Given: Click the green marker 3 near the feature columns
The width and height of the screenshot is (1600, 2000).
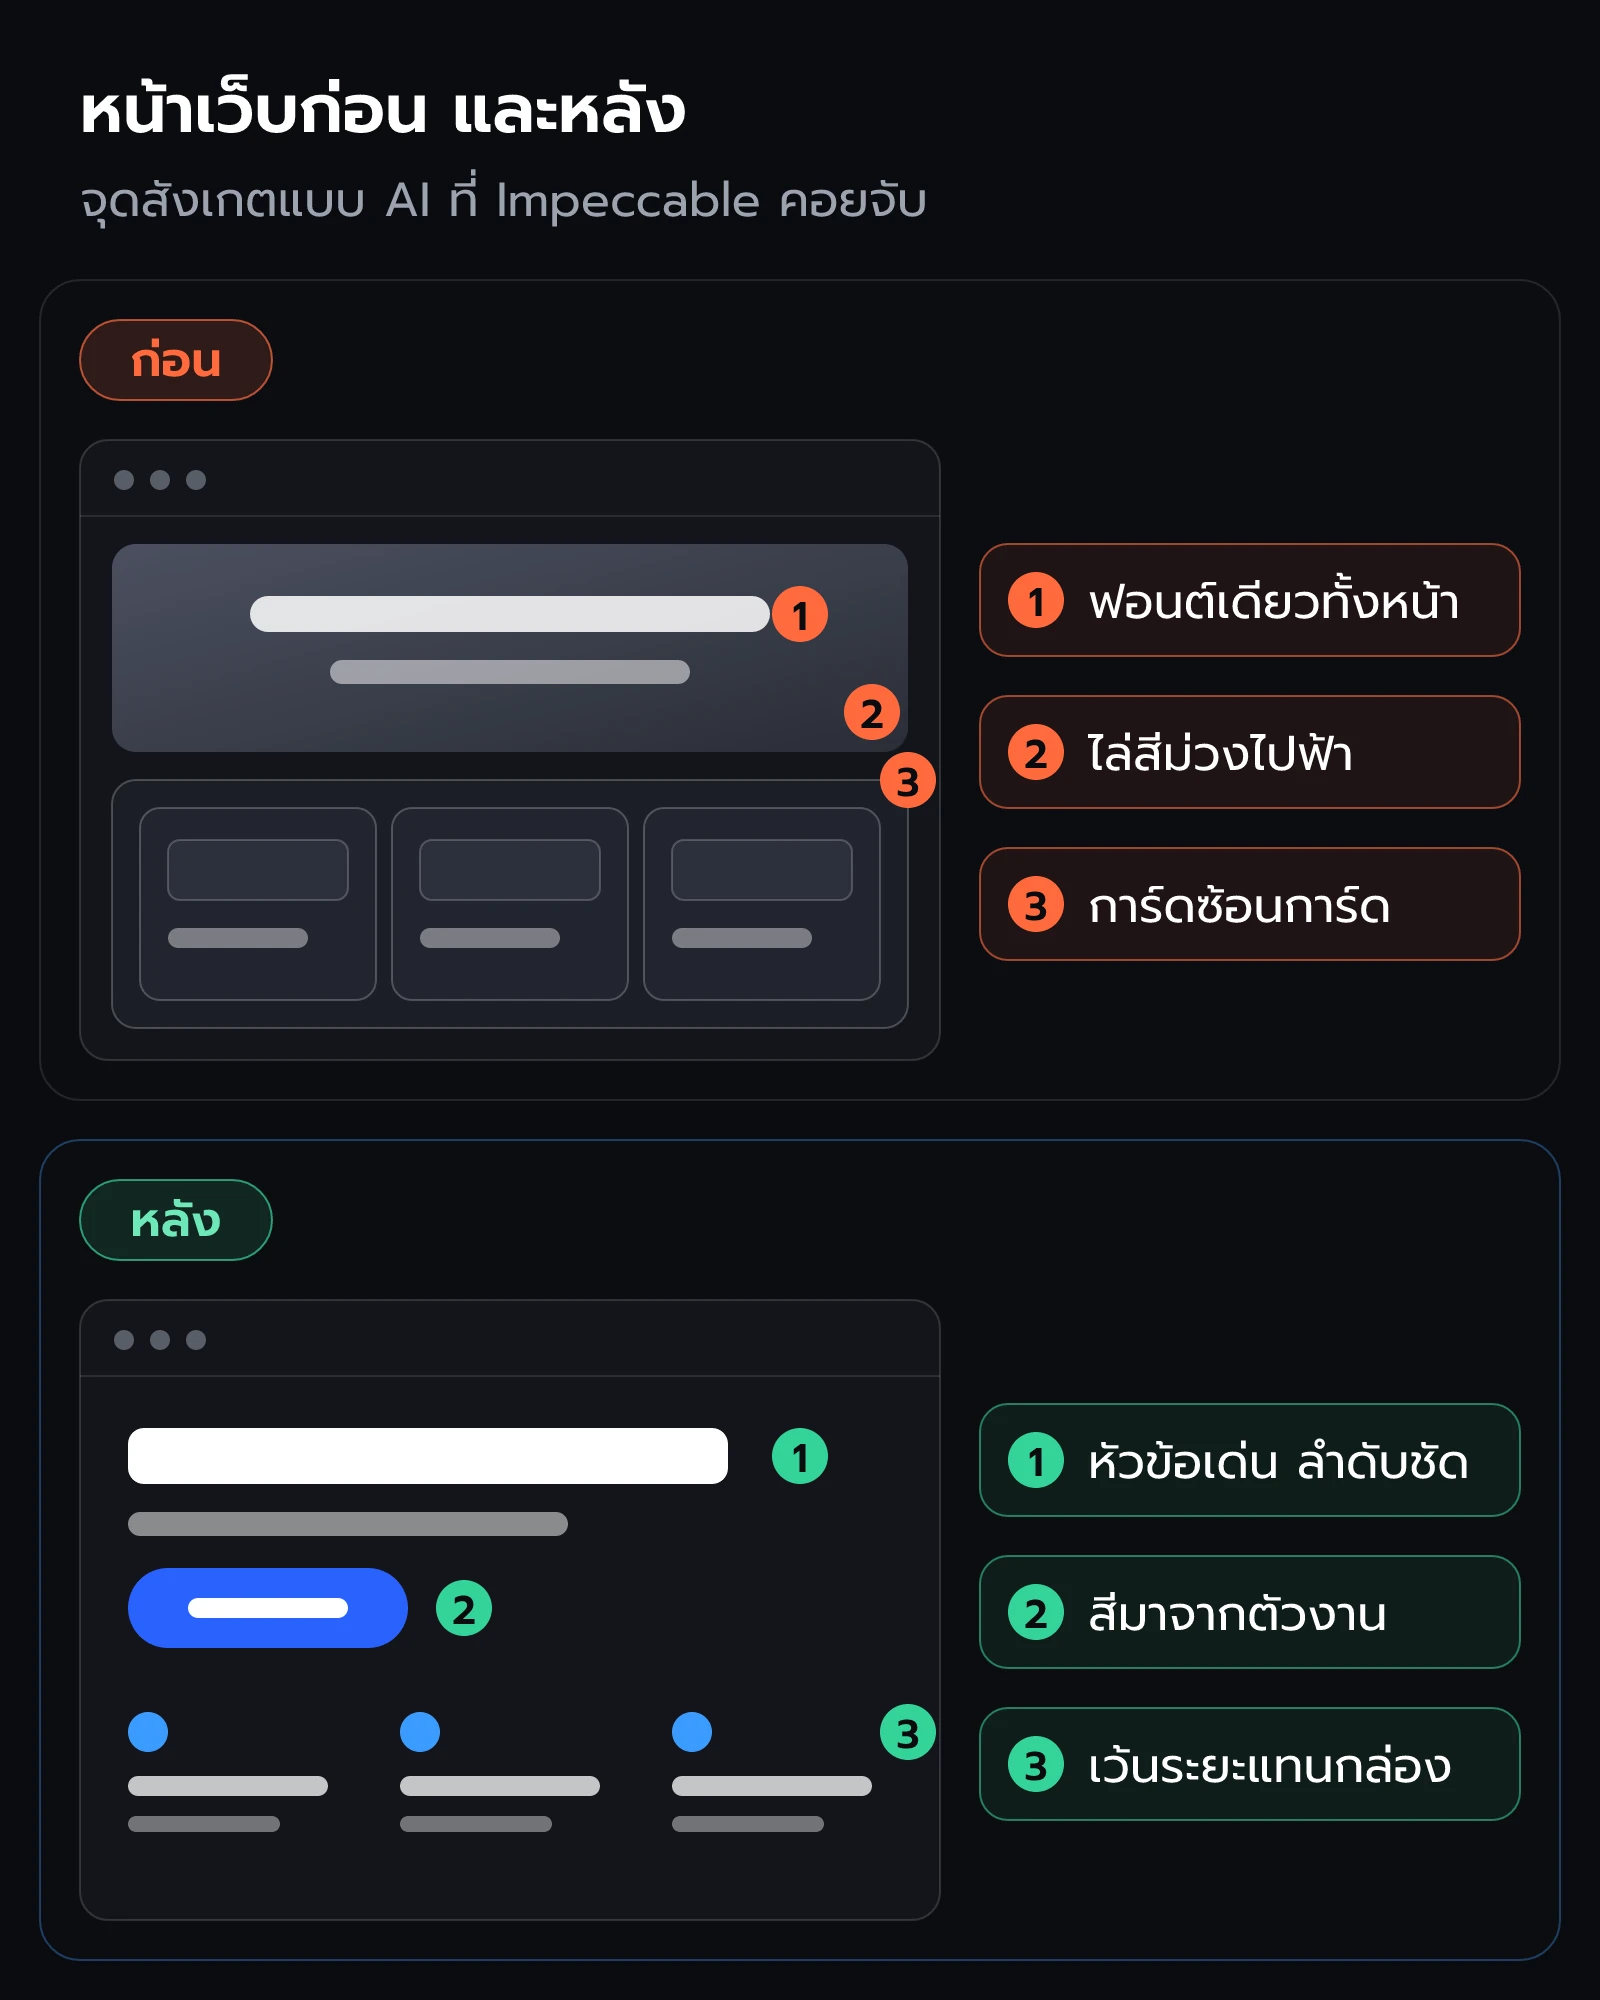Looking at the screenshot, I should pyautogui.click(x=908, y=1732).
